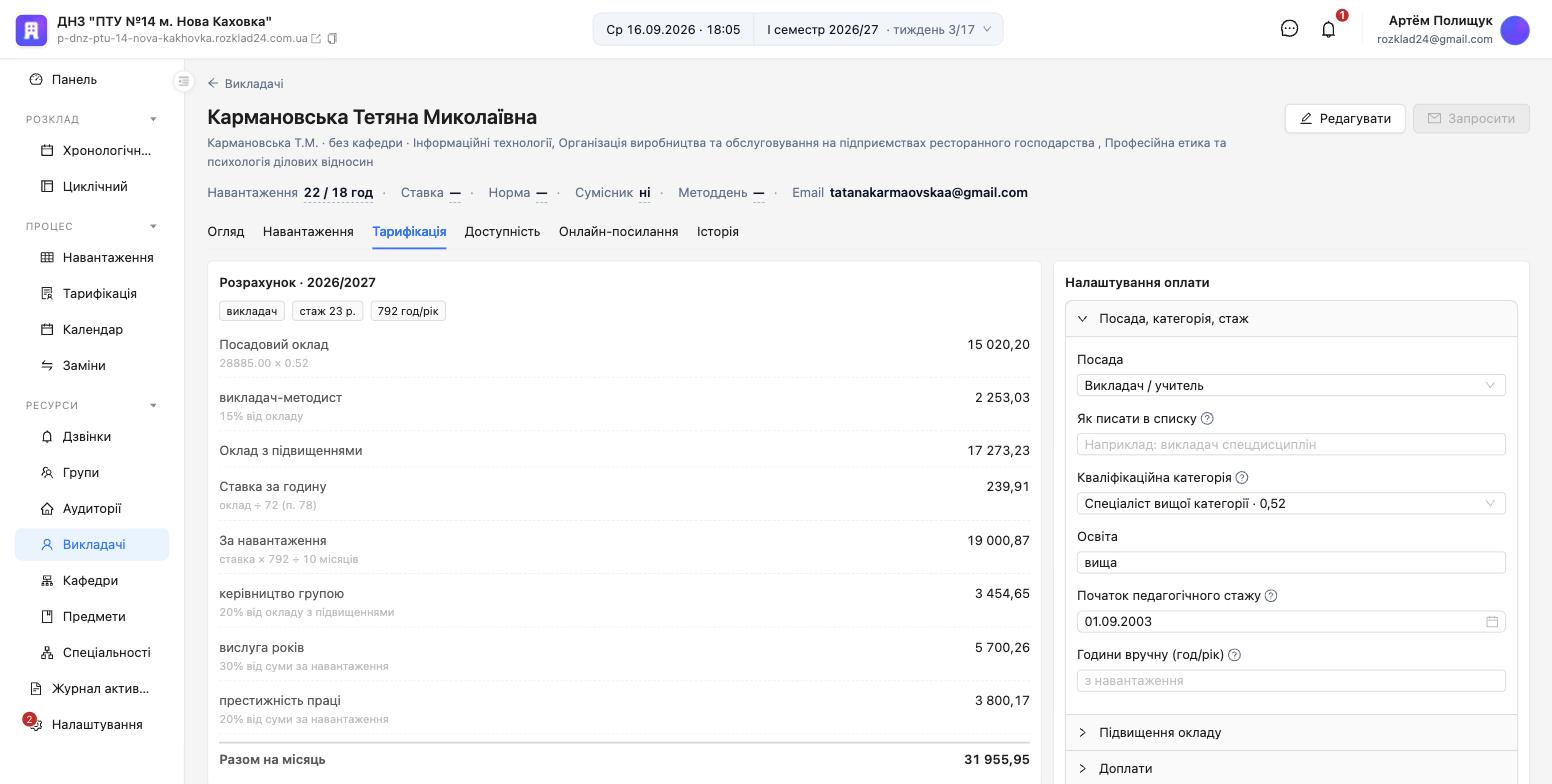Switch to the Онлайн-посилання tab
The height and width of the screenshot is (784, 1552).
(618, 232)
